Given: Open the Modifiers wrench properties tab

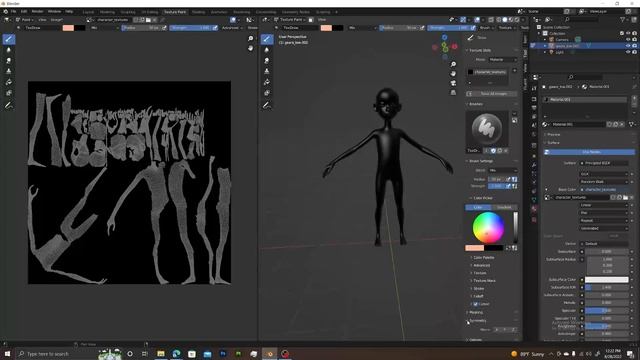Looking at the screenshot, I should coord(534,165).
